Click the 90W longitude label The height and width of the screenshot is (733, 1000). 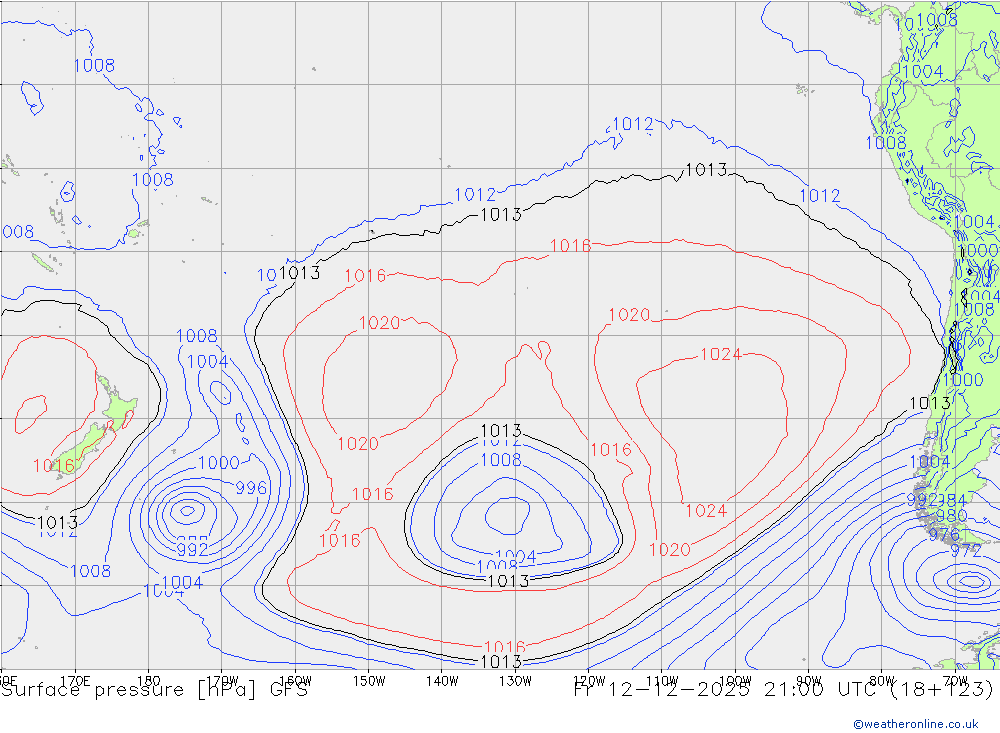tap(809, 681)
